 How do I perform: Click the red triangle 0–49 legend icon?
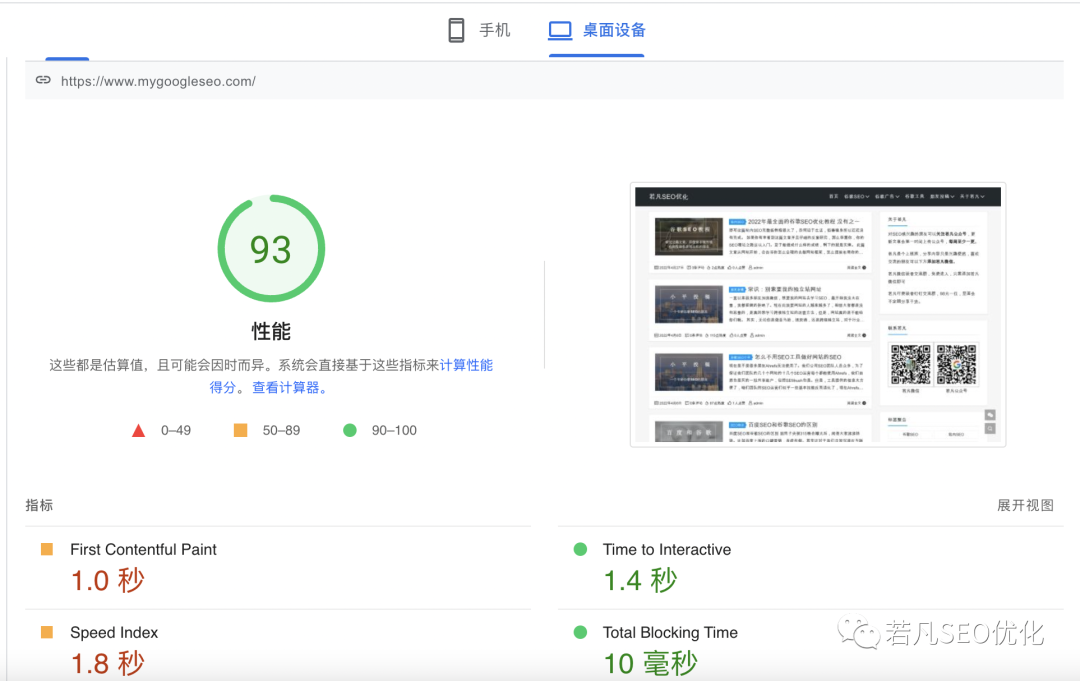138,430
